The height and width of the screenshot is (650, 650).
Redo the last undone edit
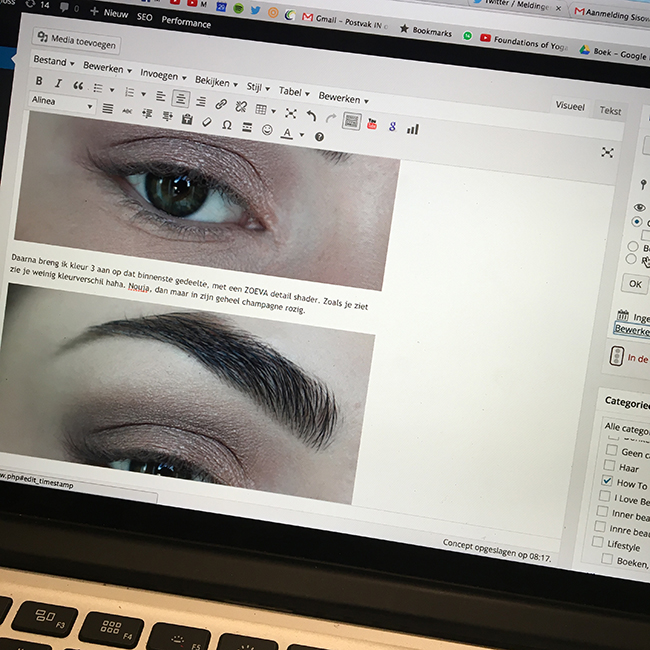331,119
